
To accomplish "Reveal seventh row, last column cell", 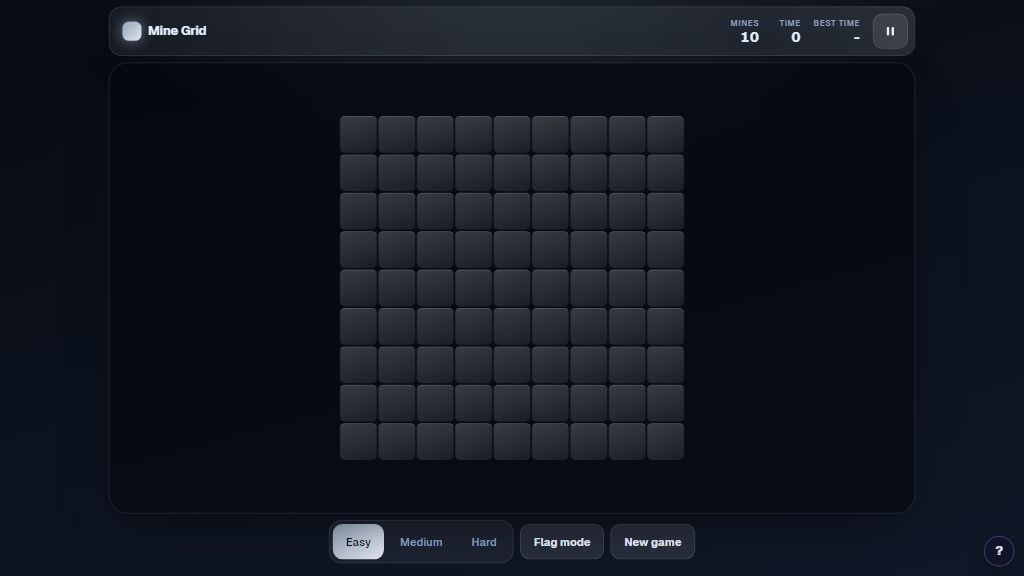I will tap(665, 364).
